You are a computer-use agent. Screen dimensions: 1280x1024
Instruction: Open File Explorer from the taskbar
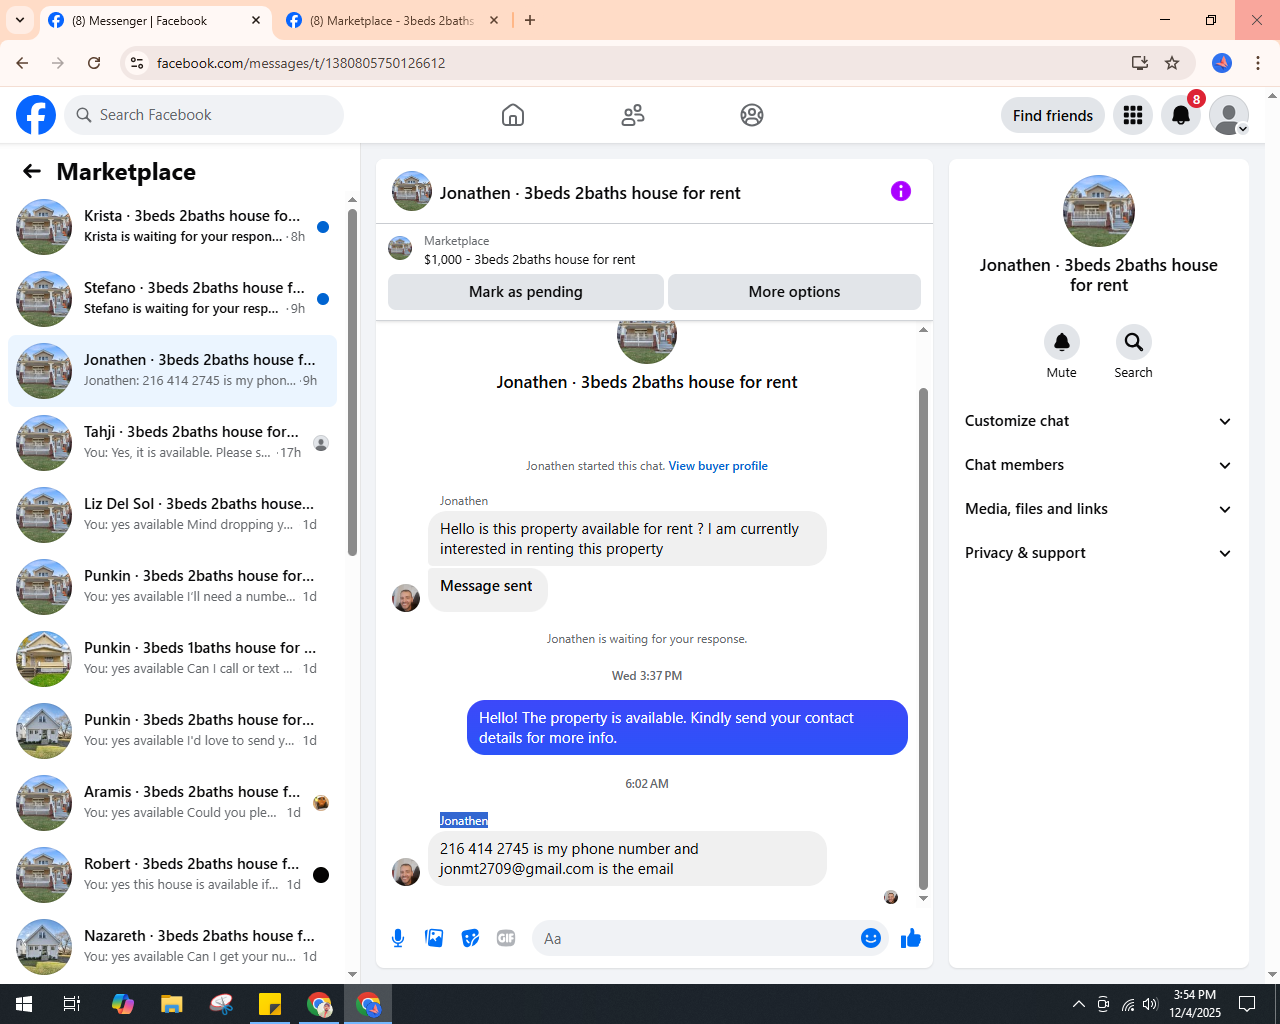[x=172, y=1004]
